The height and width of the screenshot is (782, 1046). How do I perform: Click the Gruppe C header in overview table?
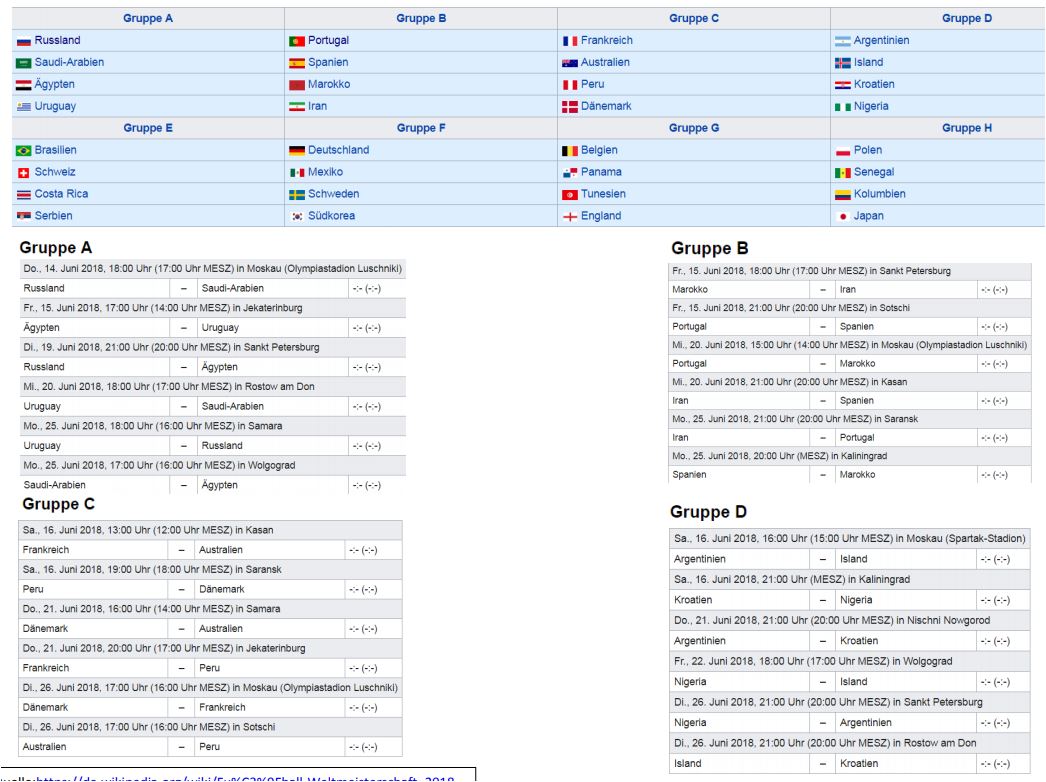(x=694, y=18)
